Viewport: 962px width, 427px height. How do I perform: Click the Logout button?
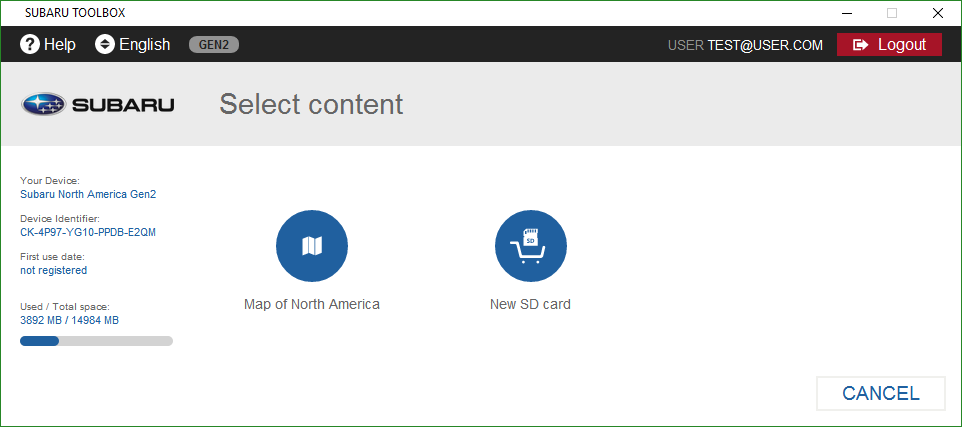[889, 44]
